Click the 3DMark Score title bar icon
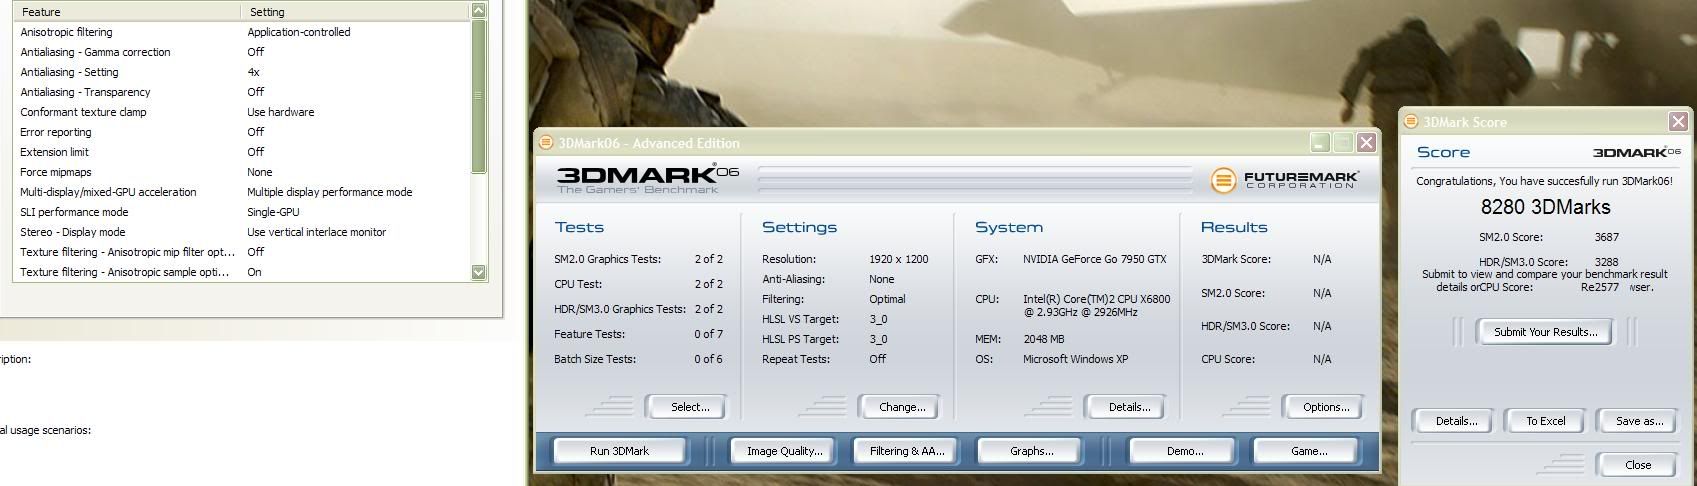Viewport: 1697px width, 486px height. (1411, 122)
